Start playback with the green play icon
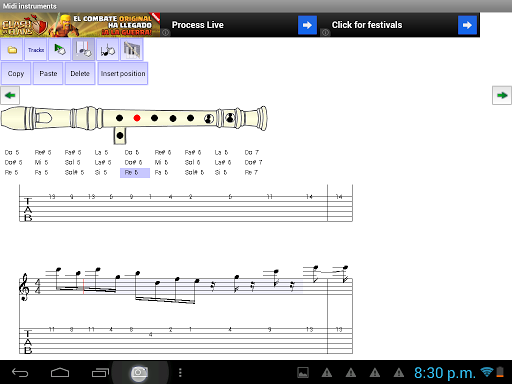 [60, 50]
